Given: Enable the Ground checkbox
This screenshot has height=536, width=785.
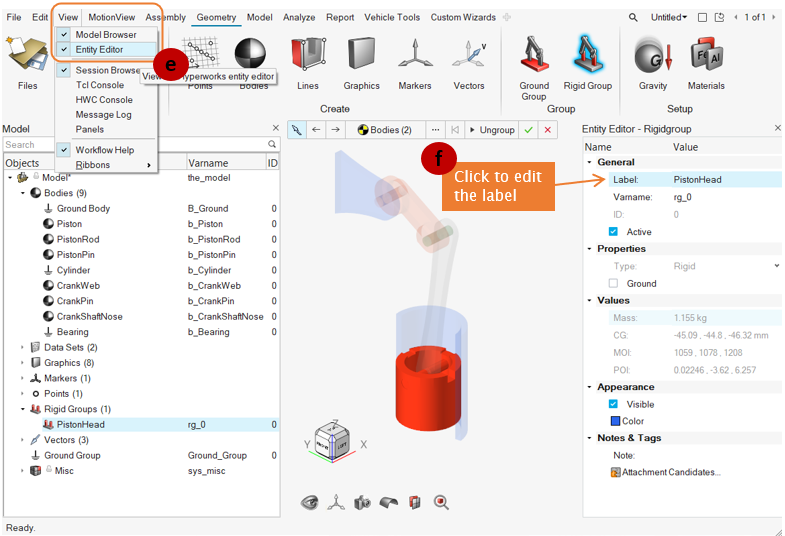Looking at the screenshot, I should [613, 283].
